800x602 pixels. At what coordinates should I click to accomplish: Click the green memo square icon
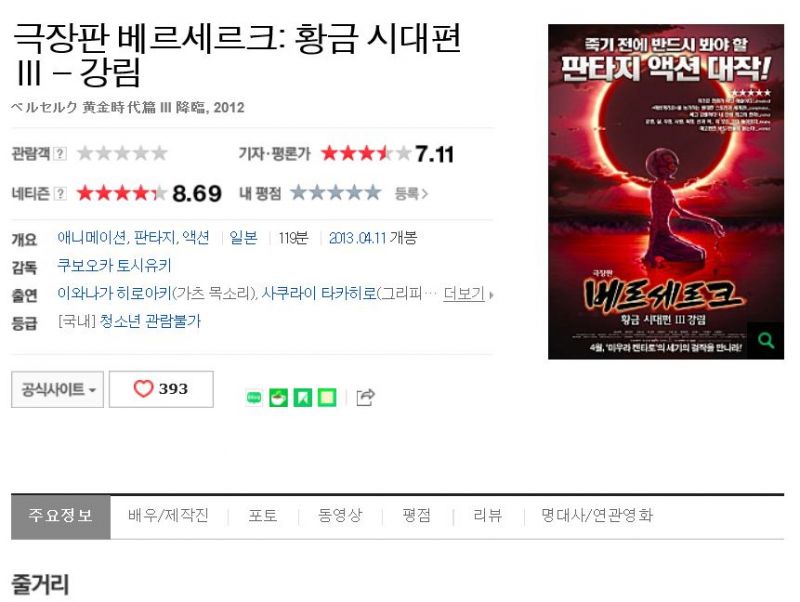tap(327, 397)
